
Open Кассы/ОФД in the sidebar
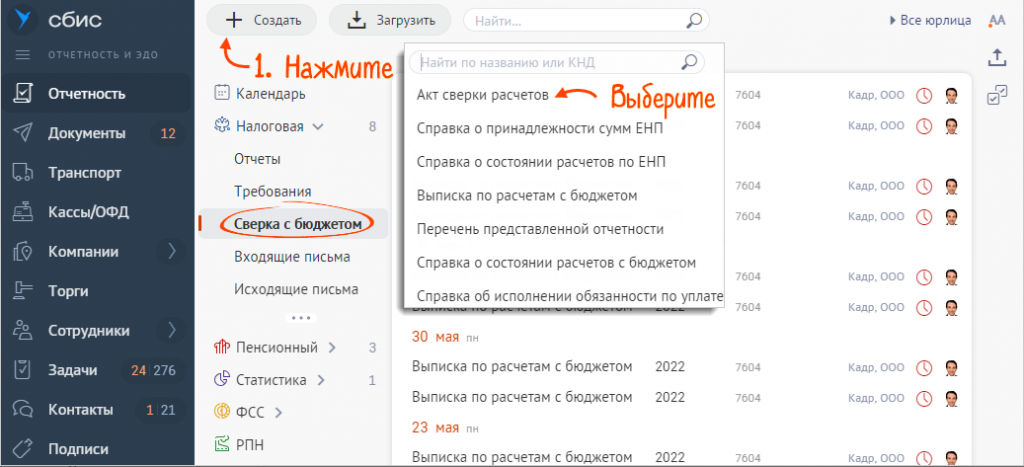tap(88, 212)
